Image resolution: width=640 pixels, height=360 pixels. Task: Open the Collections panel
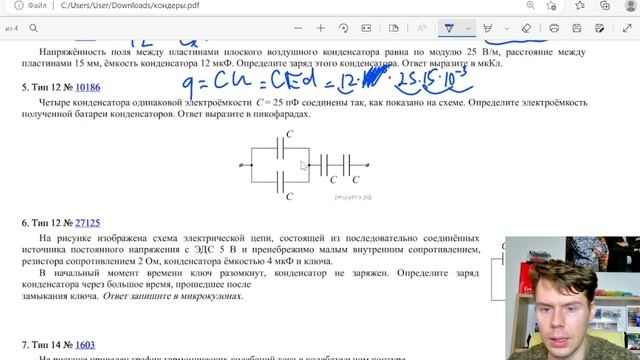(x=605, y=5)
